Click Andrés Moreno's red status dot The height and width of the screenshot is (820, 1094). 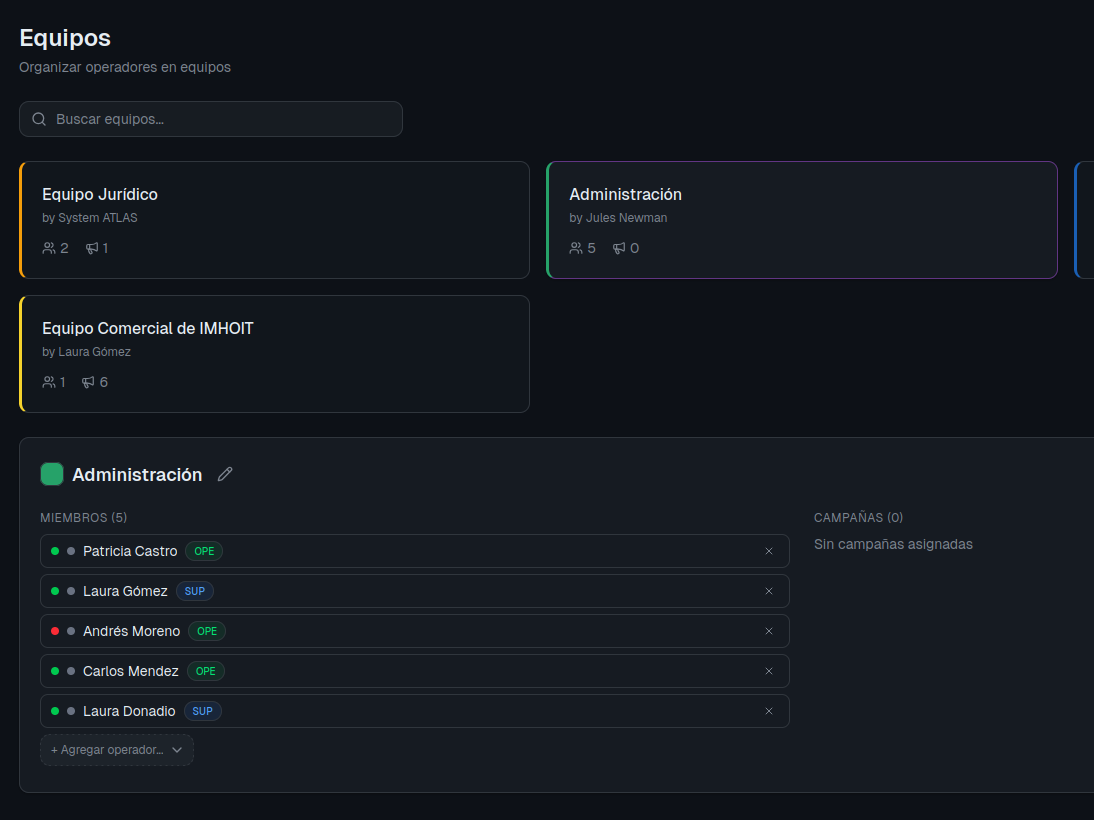point(55,631)
